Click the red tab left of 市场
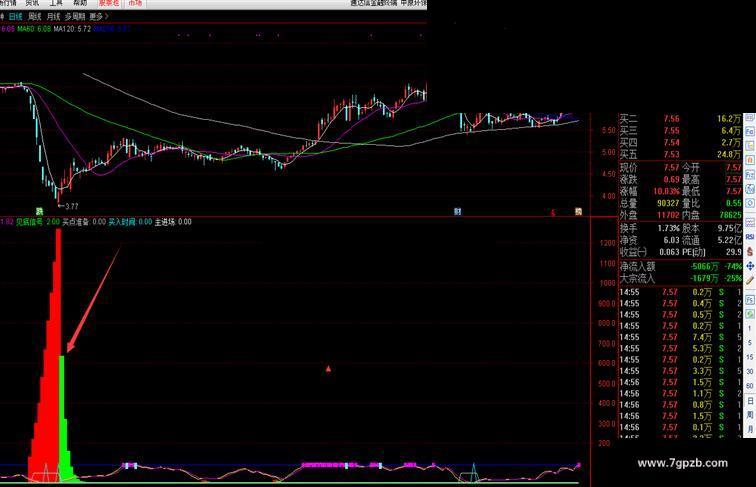 [109, 3]
